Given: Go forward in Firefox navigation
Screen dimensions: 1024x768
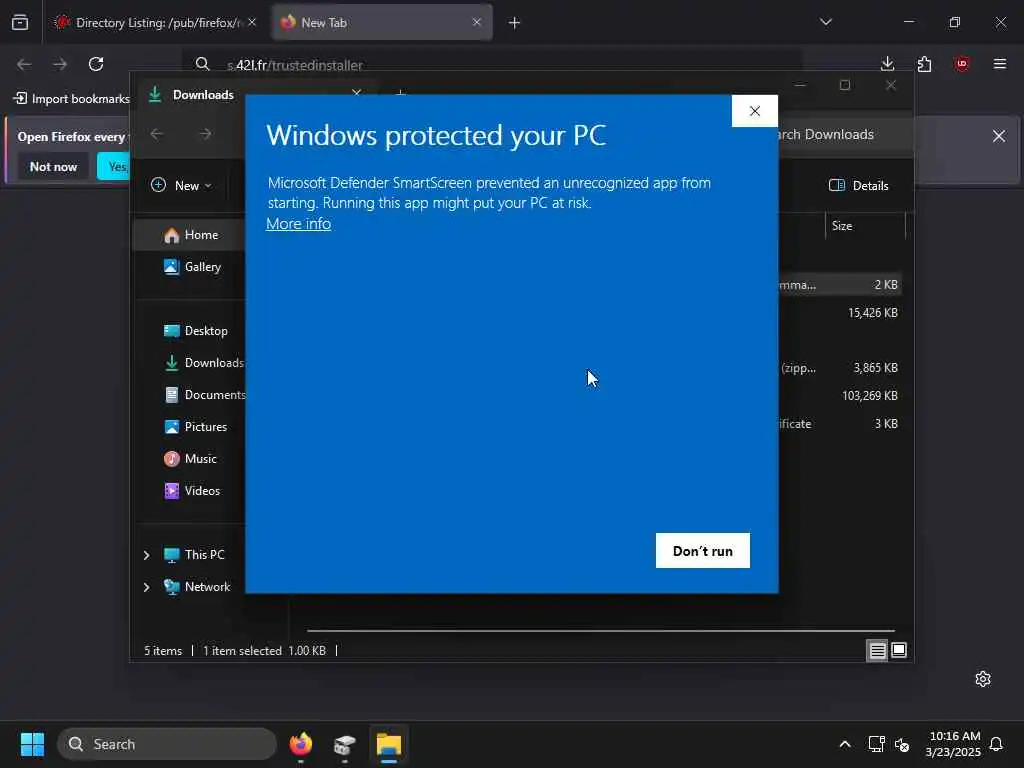Looking at the screenshot, I should [x=60, y=64].
